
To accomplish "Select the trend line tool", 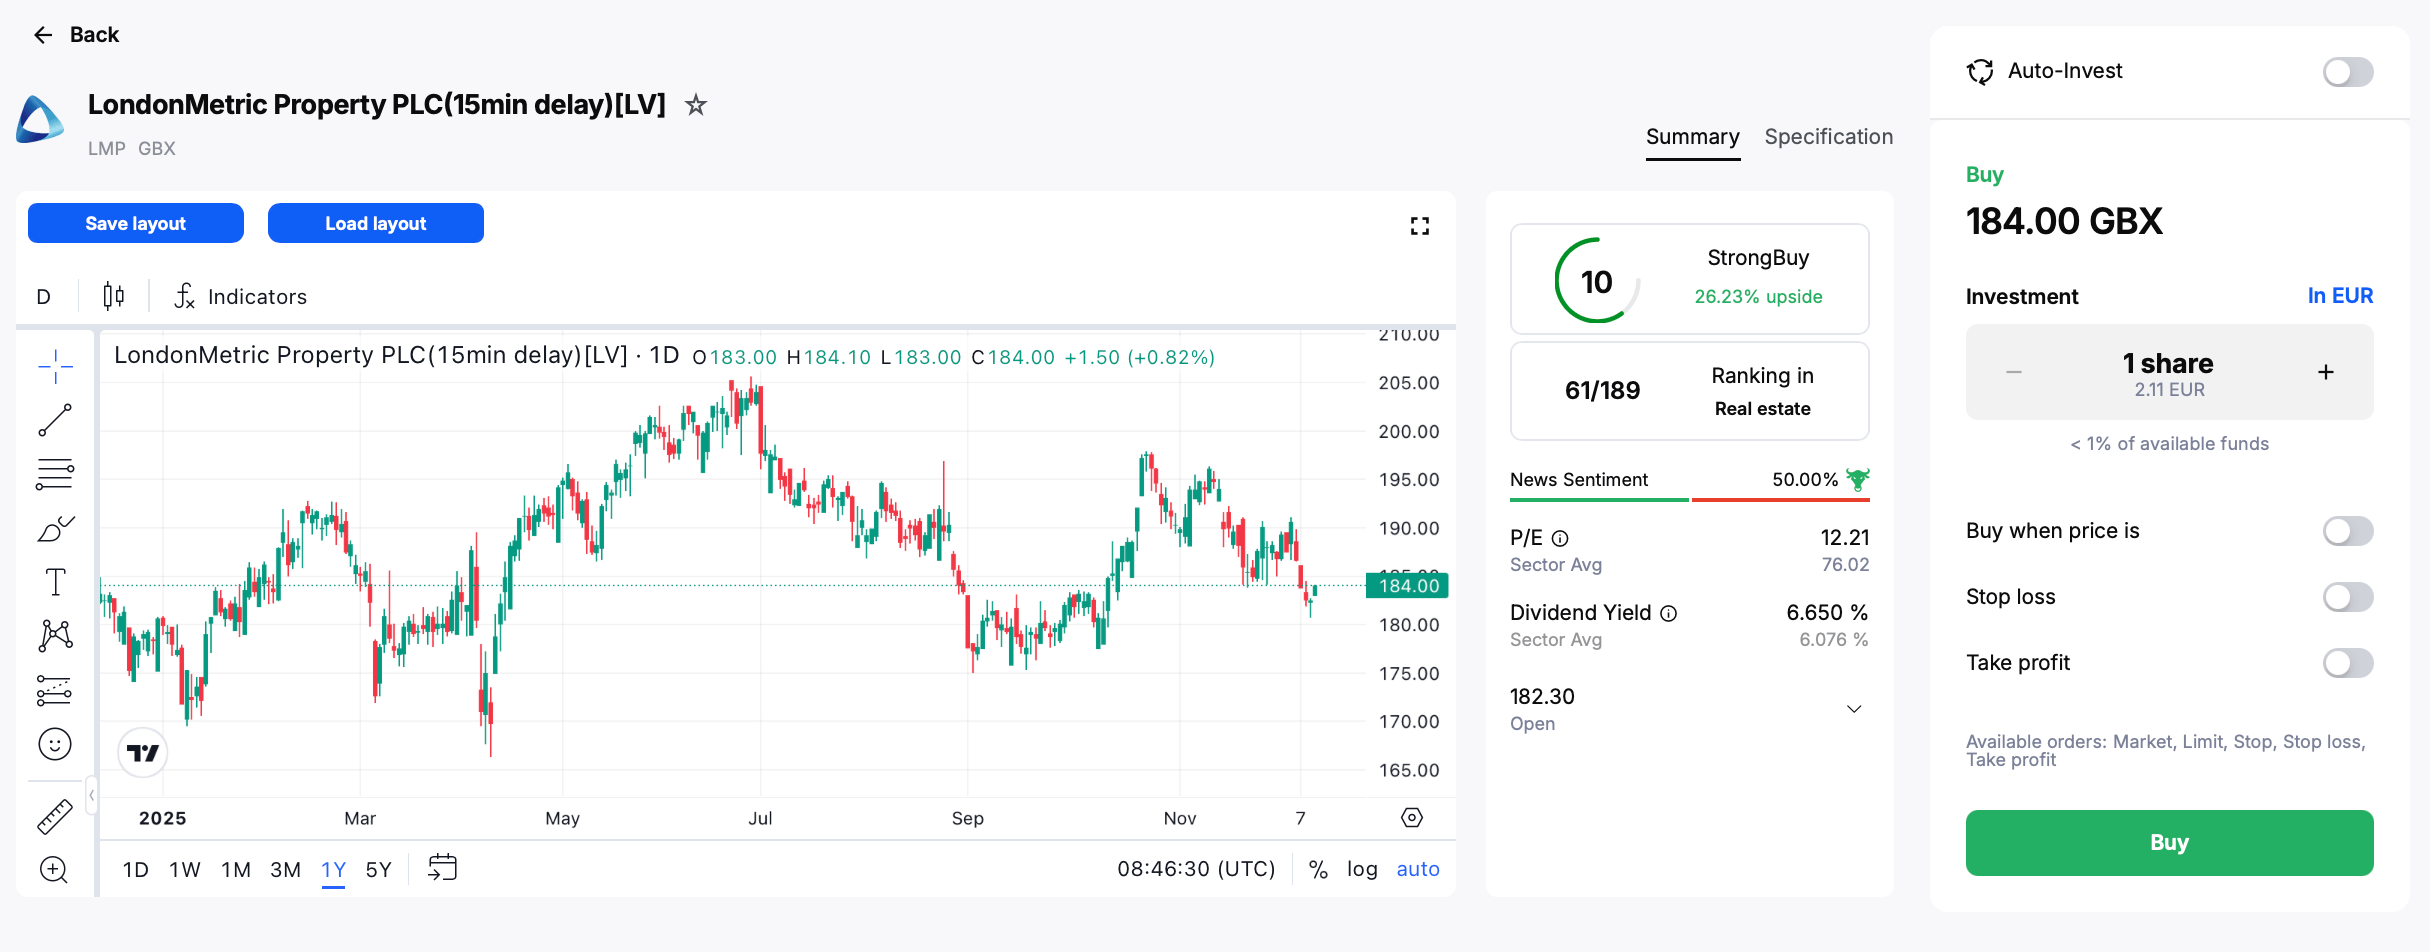I will click(55, 420).
